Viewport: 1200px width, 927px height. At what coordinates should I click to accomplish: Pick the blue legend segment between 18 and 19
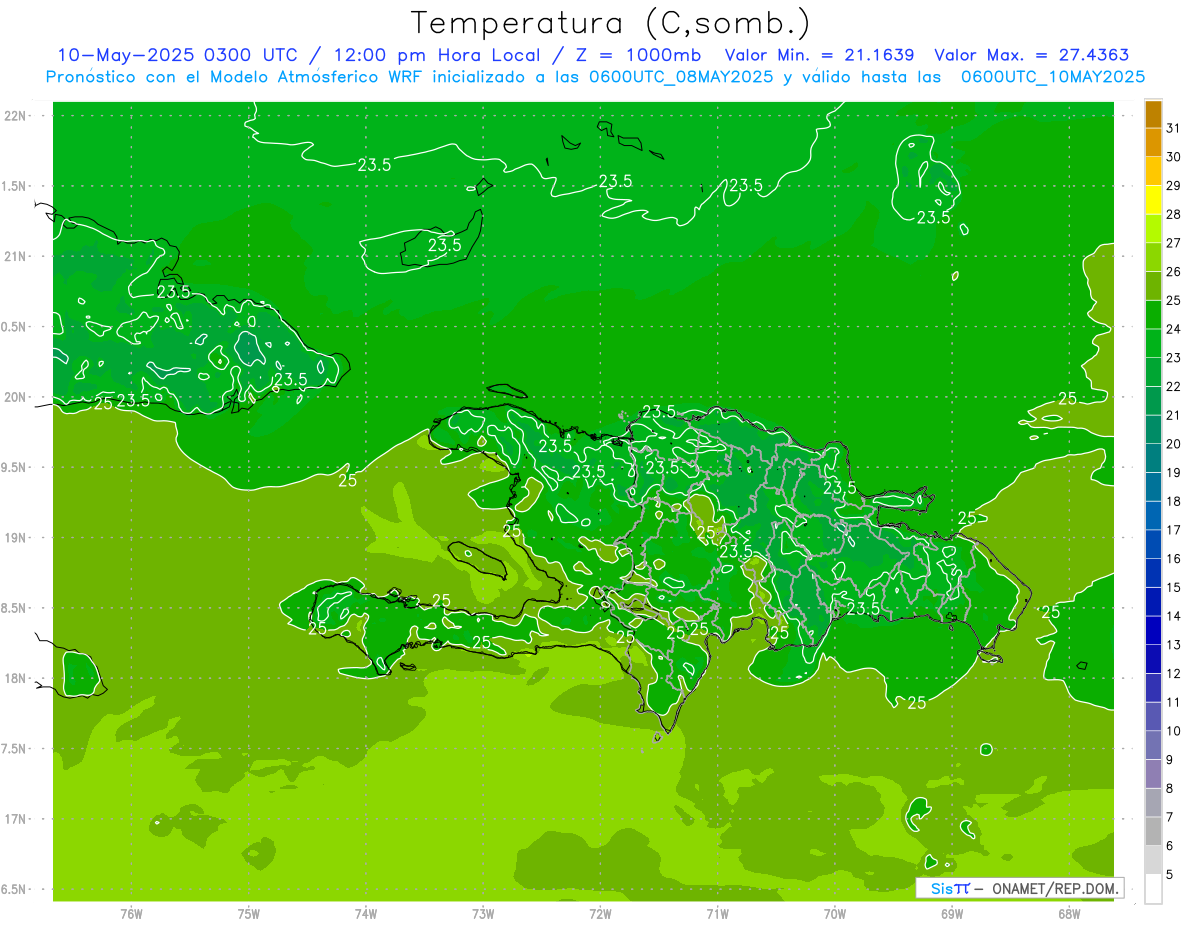tap(1153, 487)
